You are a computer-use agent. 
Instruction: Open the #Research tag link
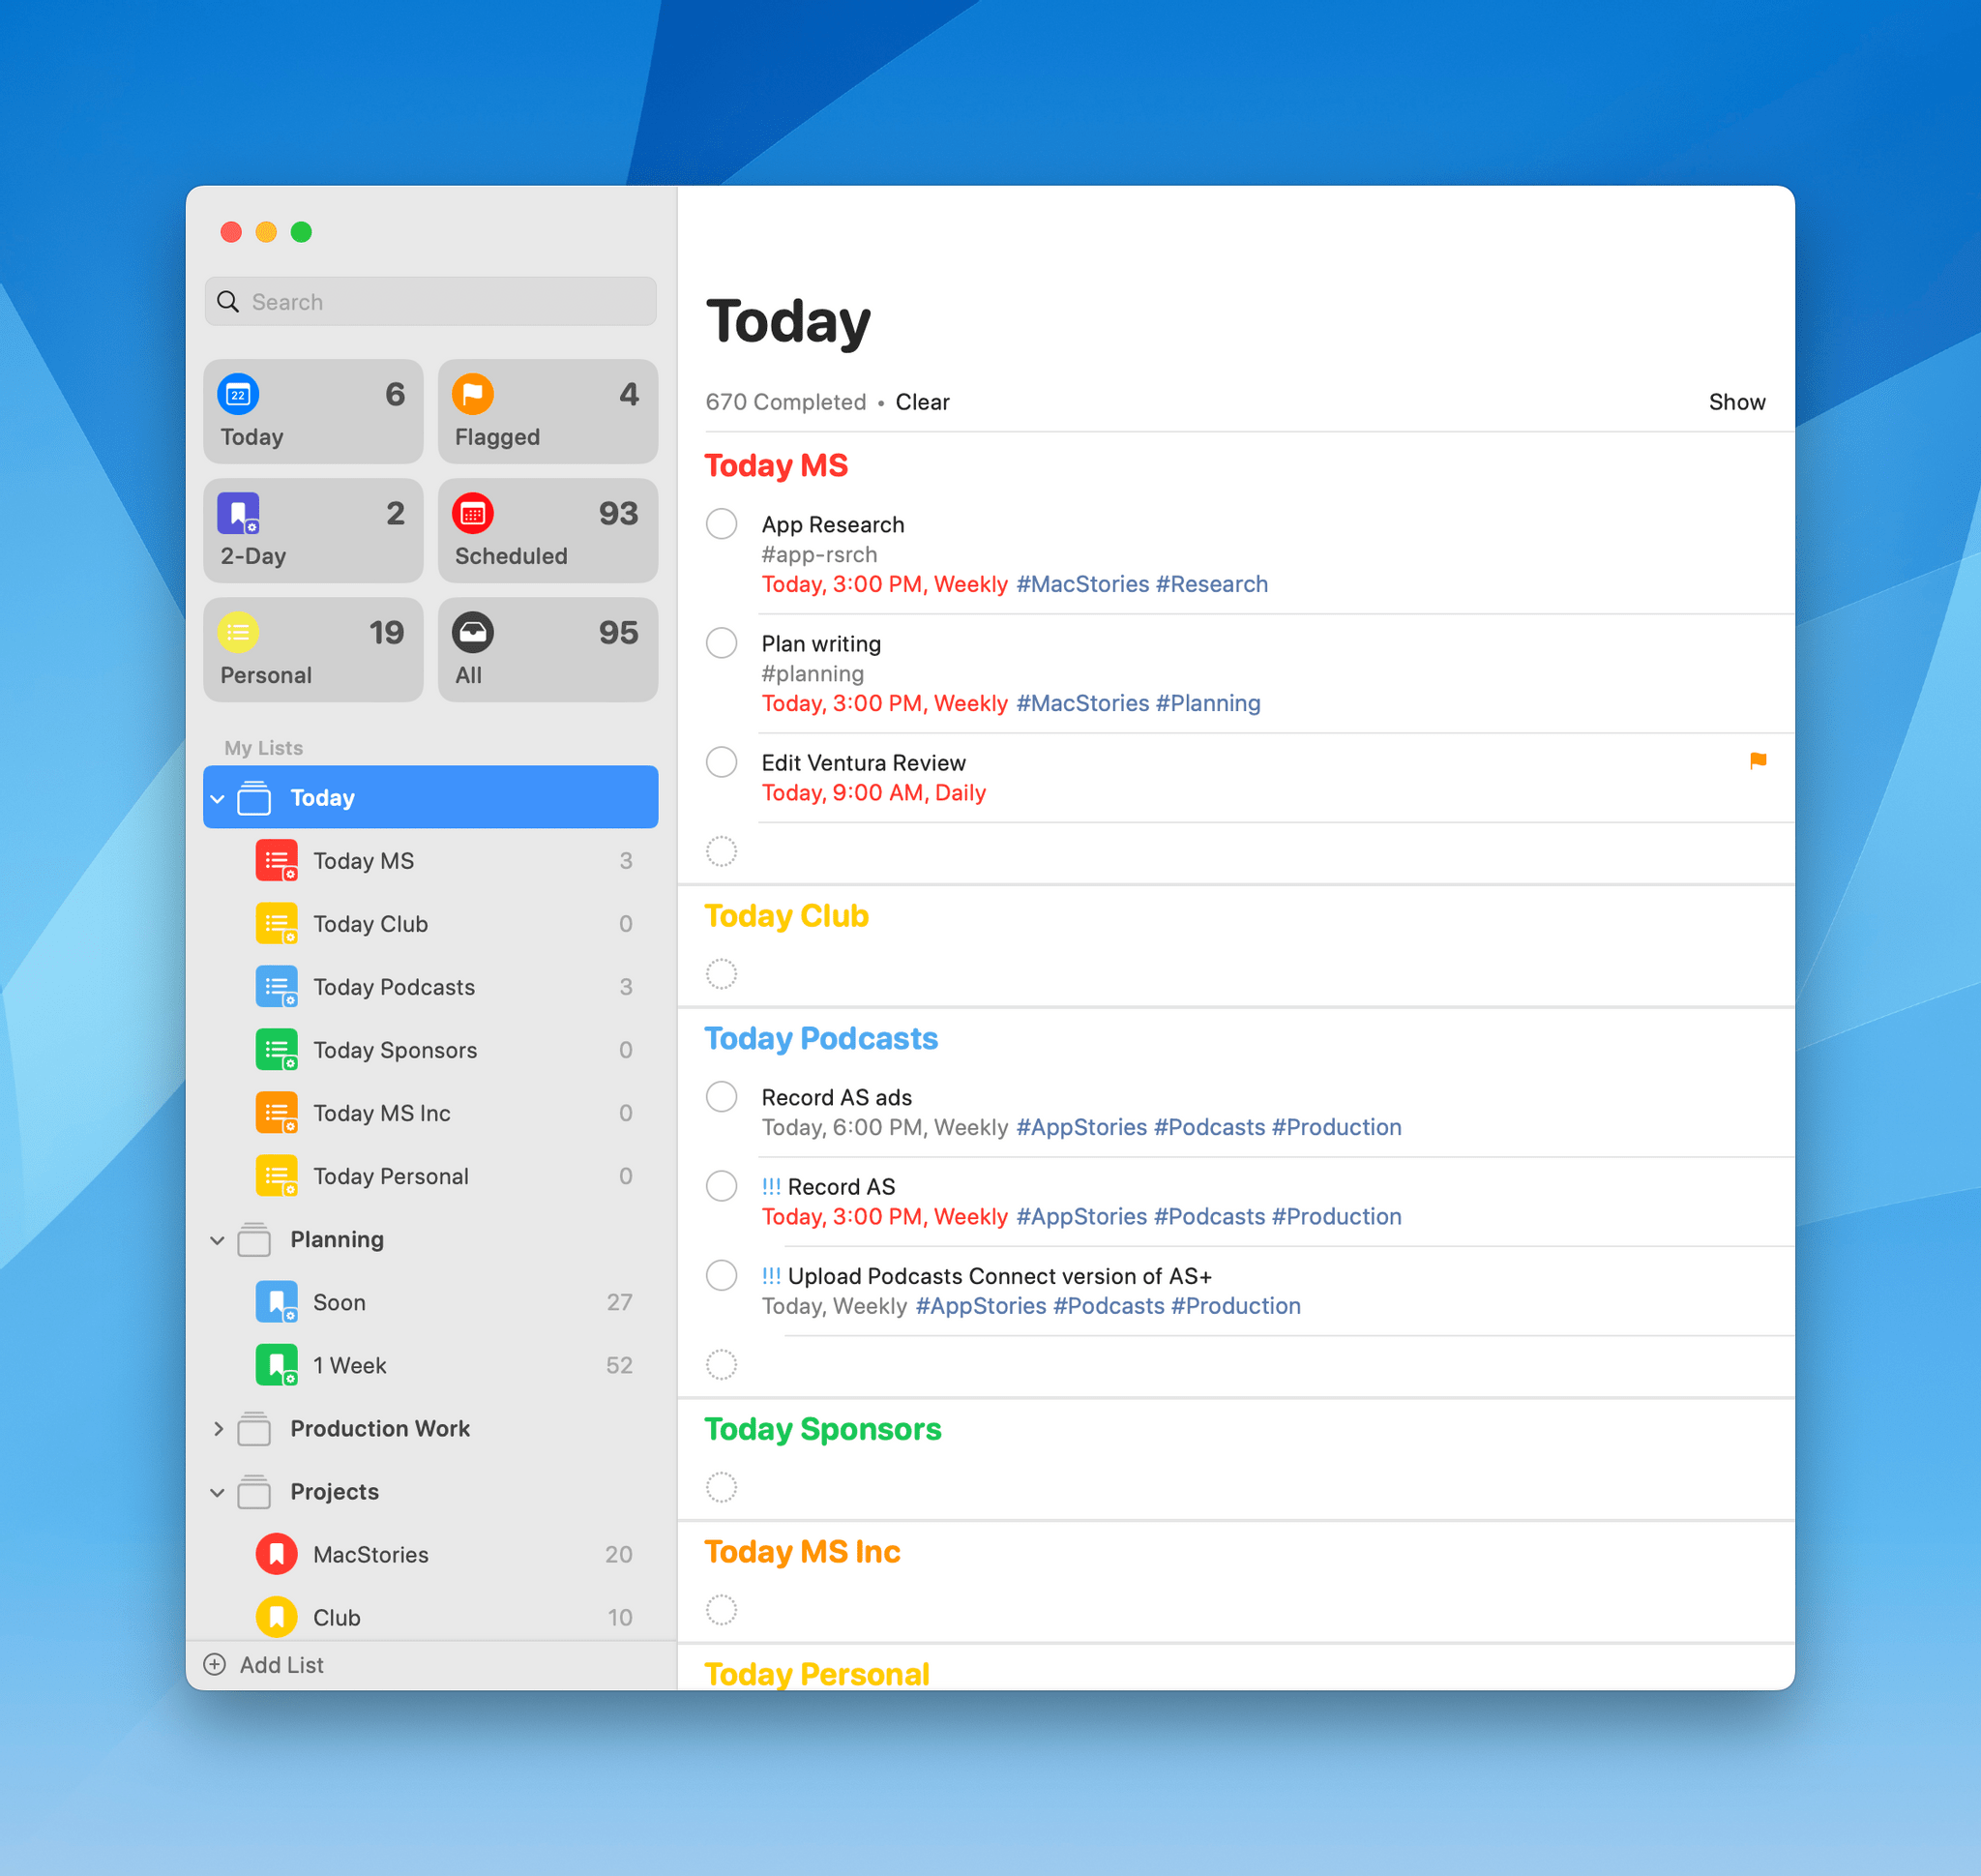pyautogui.click(x=1211, y=584)
